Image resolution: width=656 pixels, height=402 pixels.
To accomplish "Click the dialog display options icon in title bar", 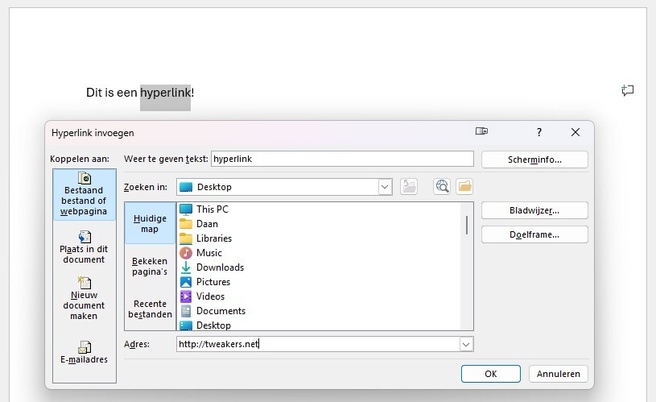I will [482, 131].
